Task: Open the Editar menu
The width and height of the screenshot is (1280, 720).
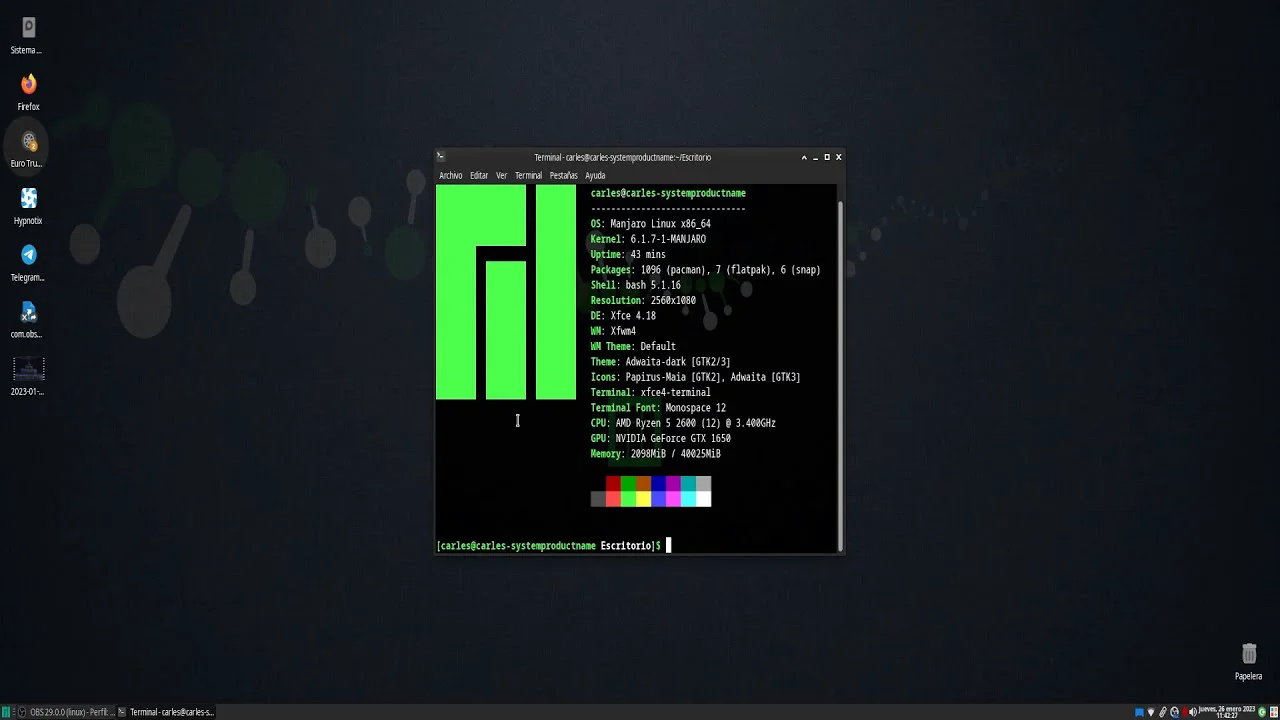Action: (479, 175)
